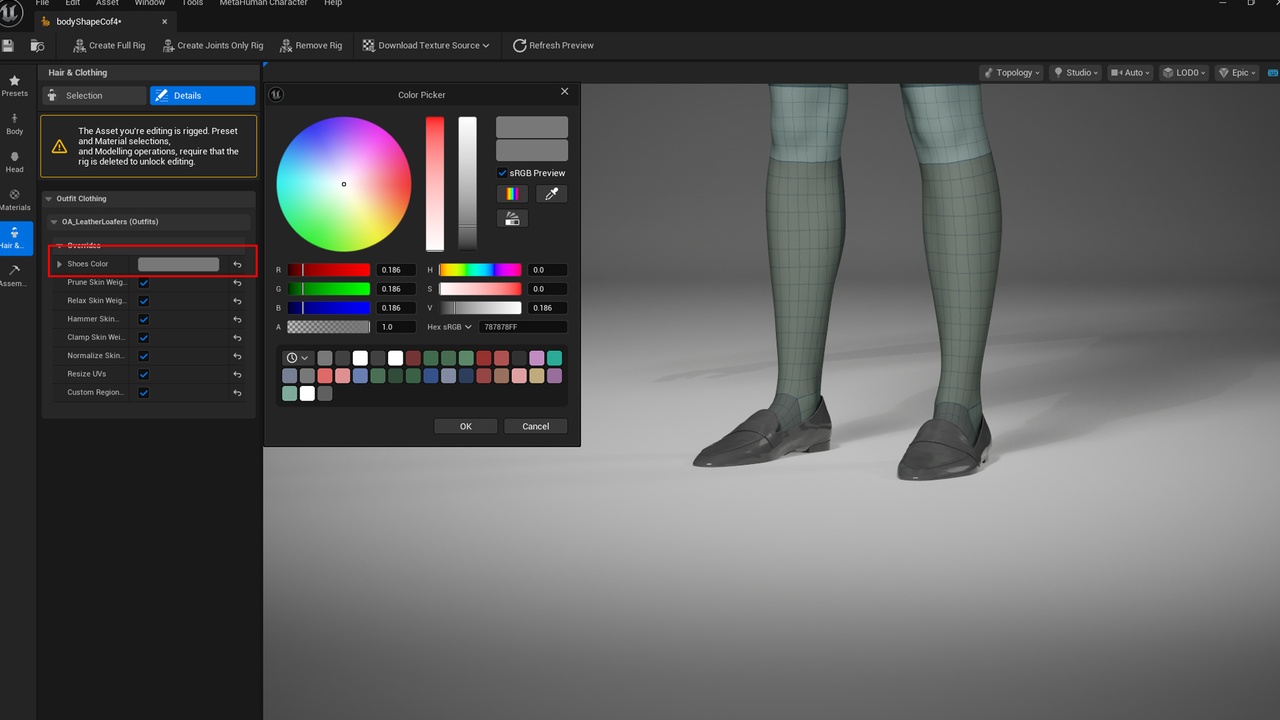Screen dimensions: 1280x720
Task: Click Create Full Rig toolbar button
Action: (x=109, y=45)
